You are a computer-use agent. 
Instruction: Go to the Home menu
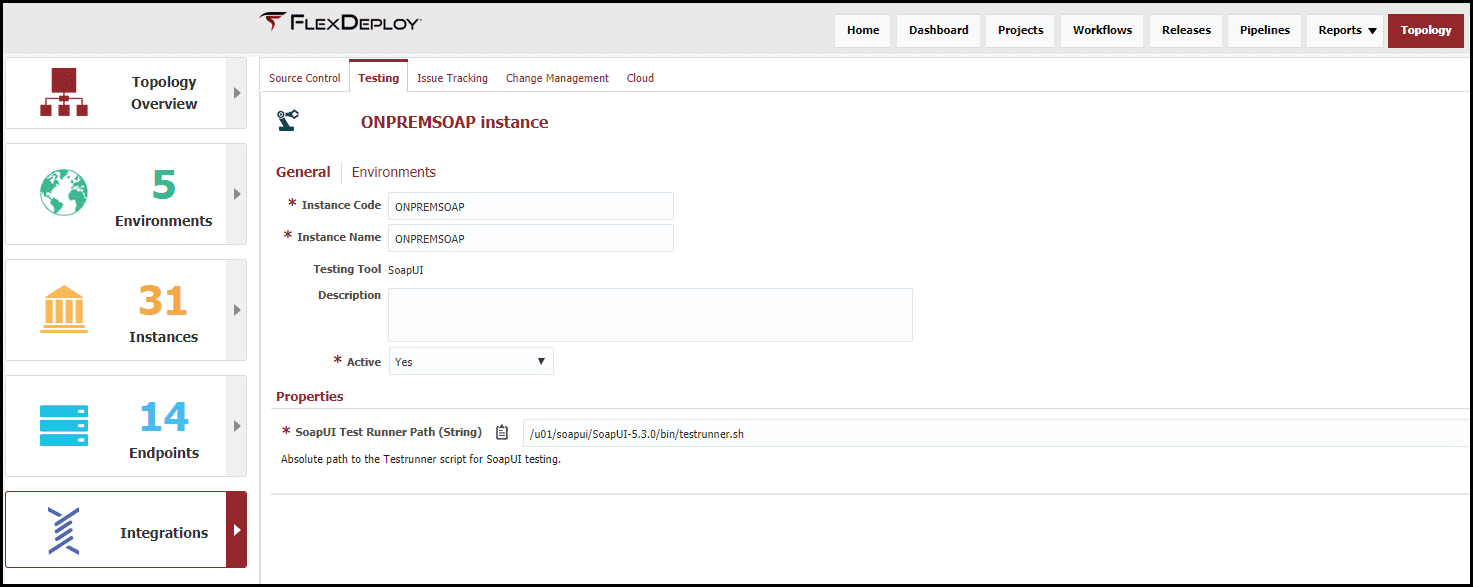pyautogui.click(x=863, y=30)
